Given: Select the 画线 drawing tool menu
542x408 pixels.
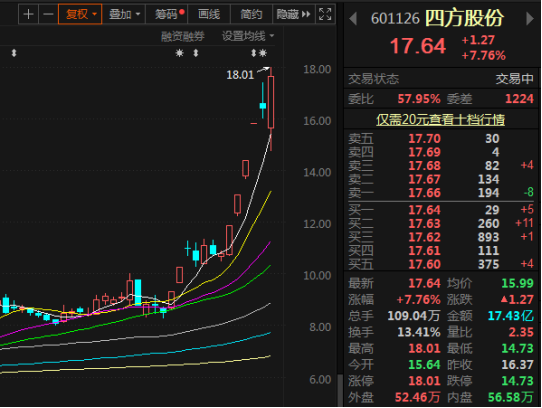Looking at the screenshot, I should coord(209,15).
